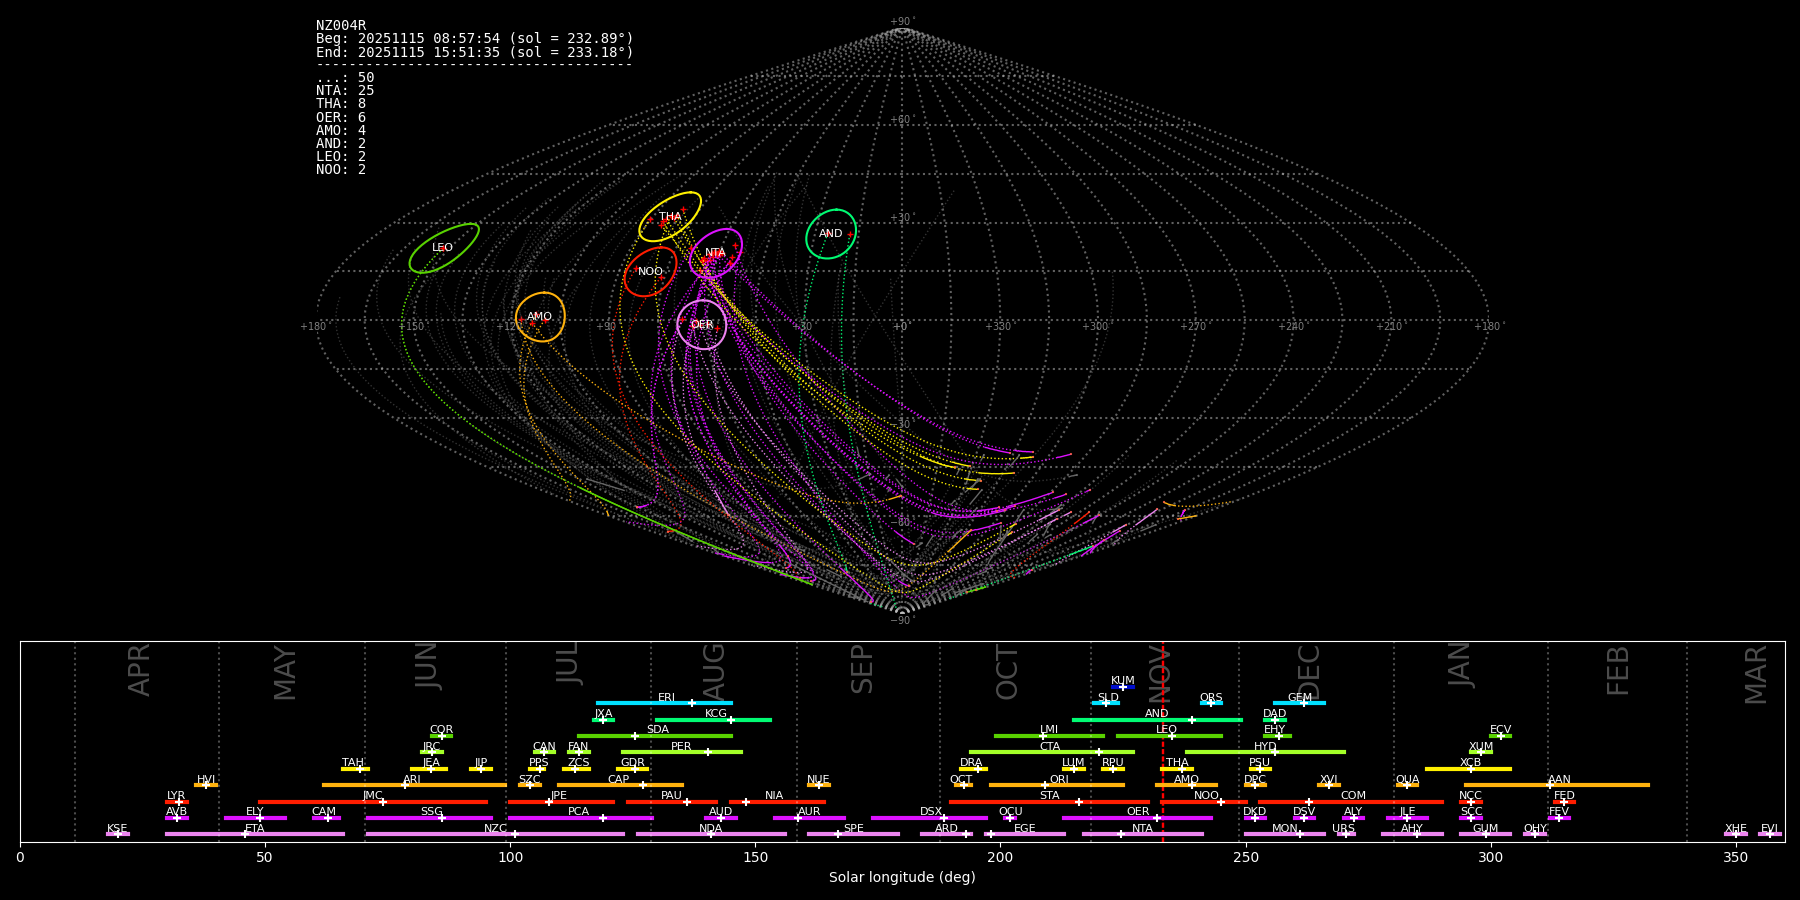Click the cyan ERI shower bar

point(664,703)
